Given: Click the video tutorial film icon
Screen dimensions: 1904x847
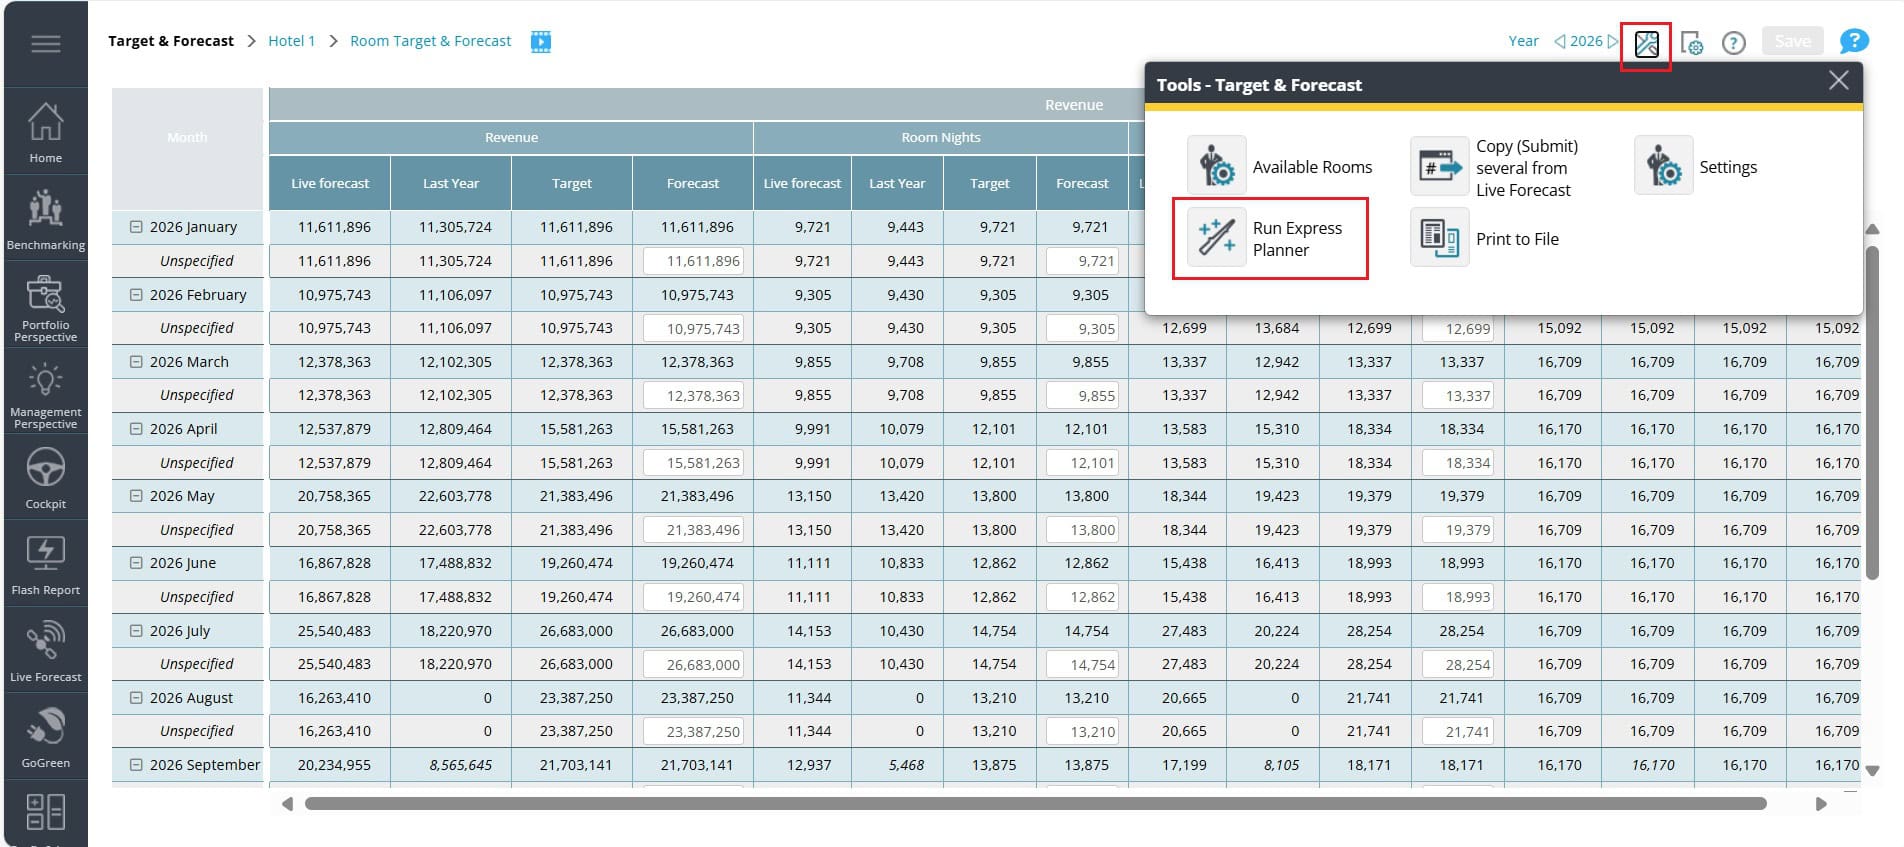Looking at the screenshot, I should click(x=540, y=42).
